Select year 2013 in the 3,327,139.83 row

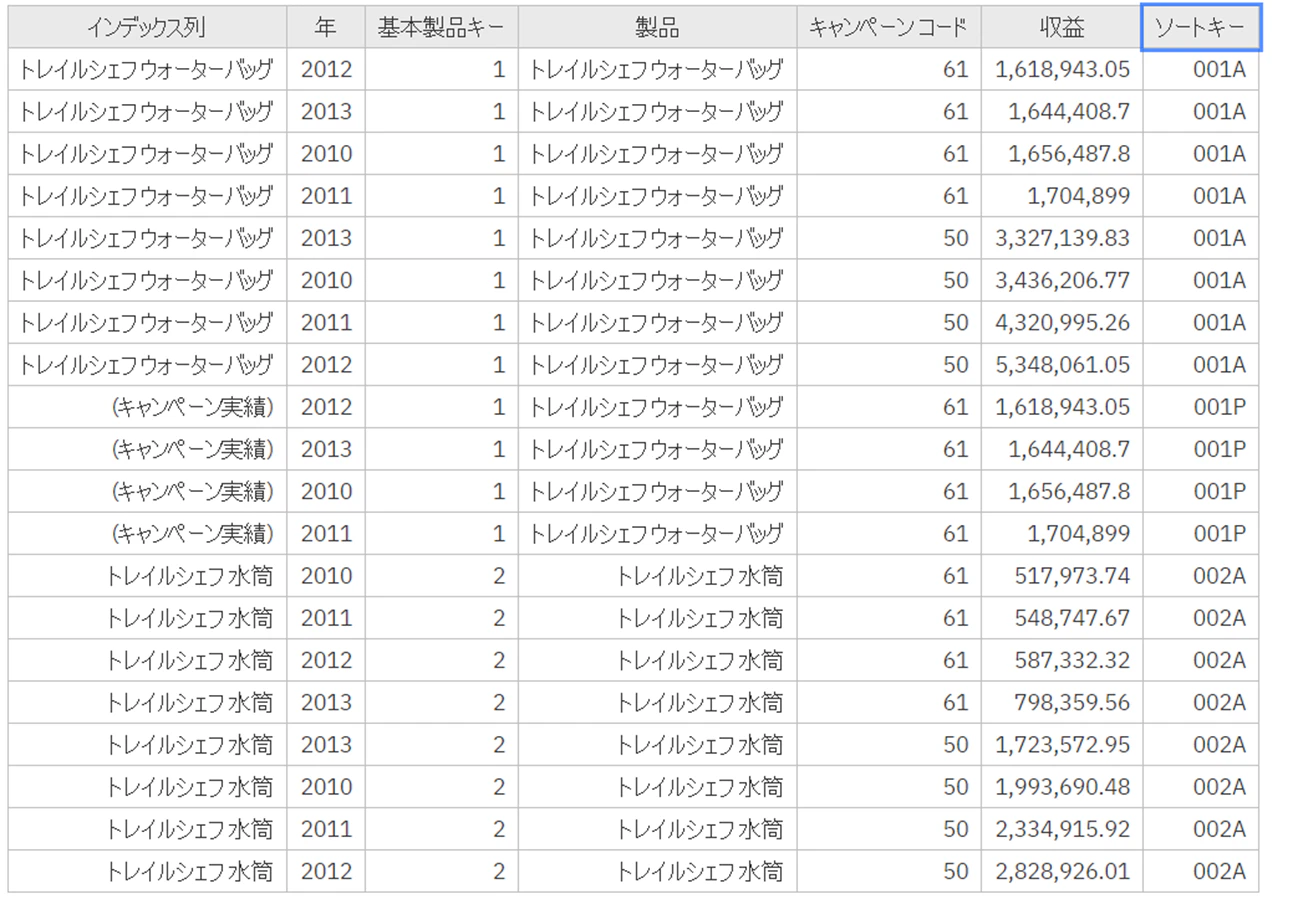326,238
